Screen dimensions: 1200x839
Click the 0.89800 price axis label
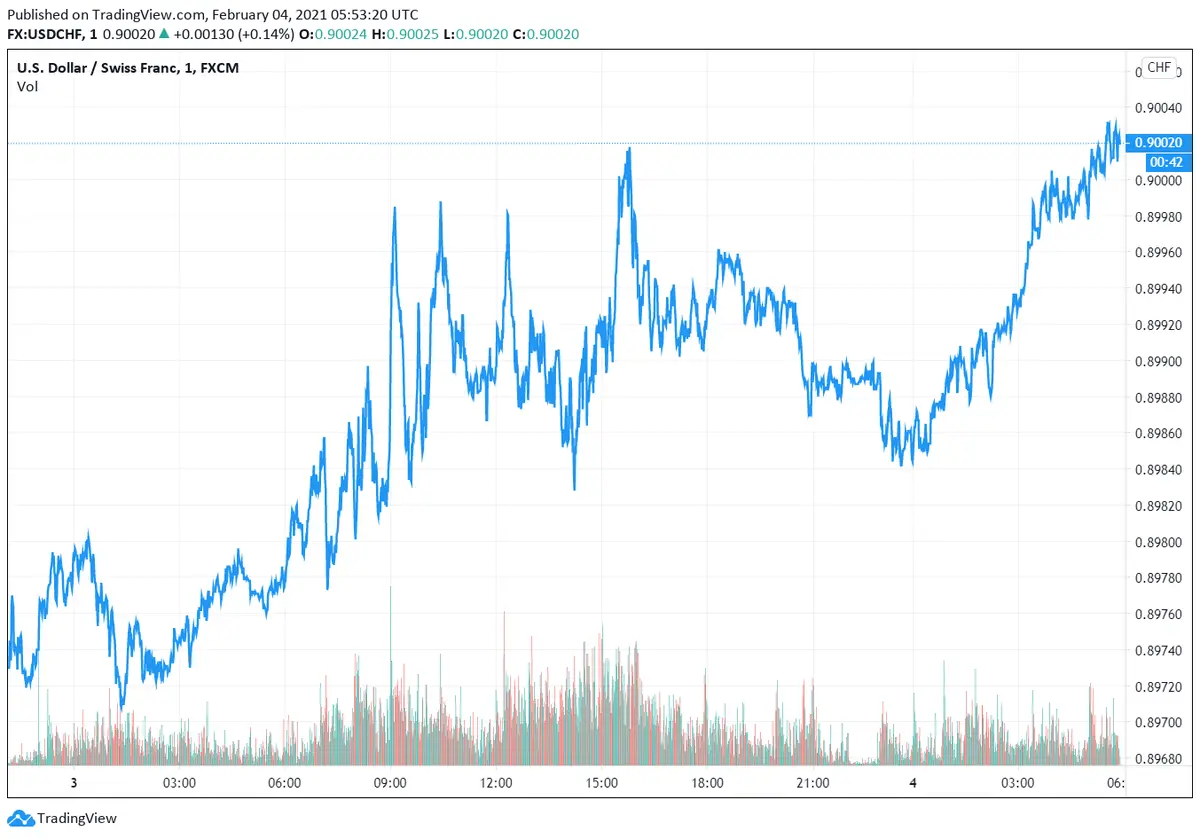[x=1156, y=542]
